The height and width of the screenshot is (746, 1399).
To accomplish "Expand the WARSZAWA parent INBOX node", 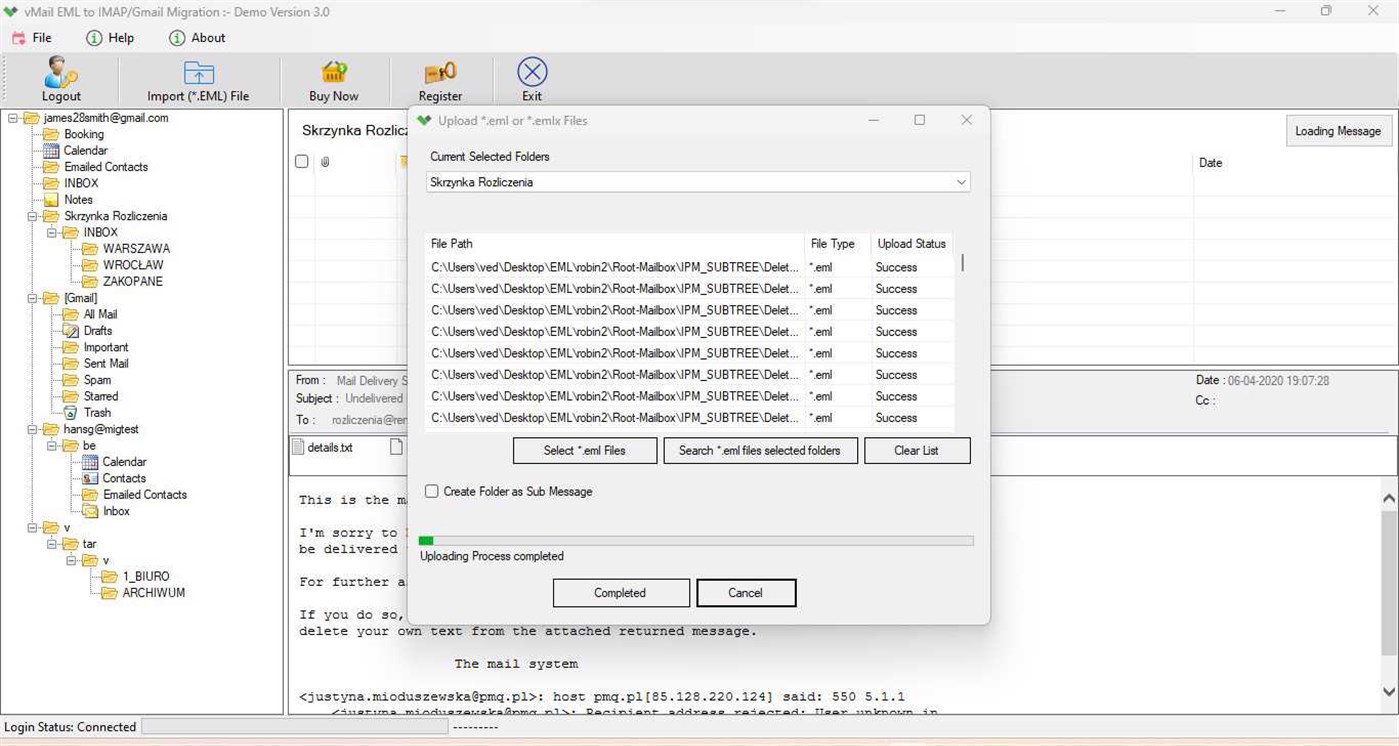I will 50,232.
